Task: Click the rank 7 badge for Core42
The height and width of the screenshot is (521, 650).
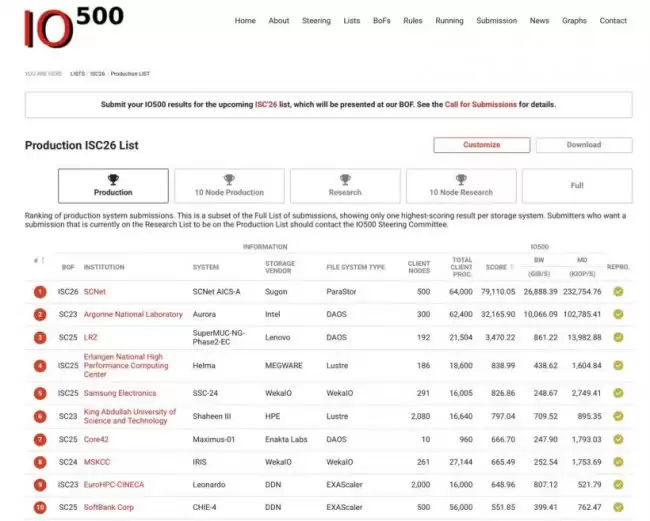Action: click(40, 440)
